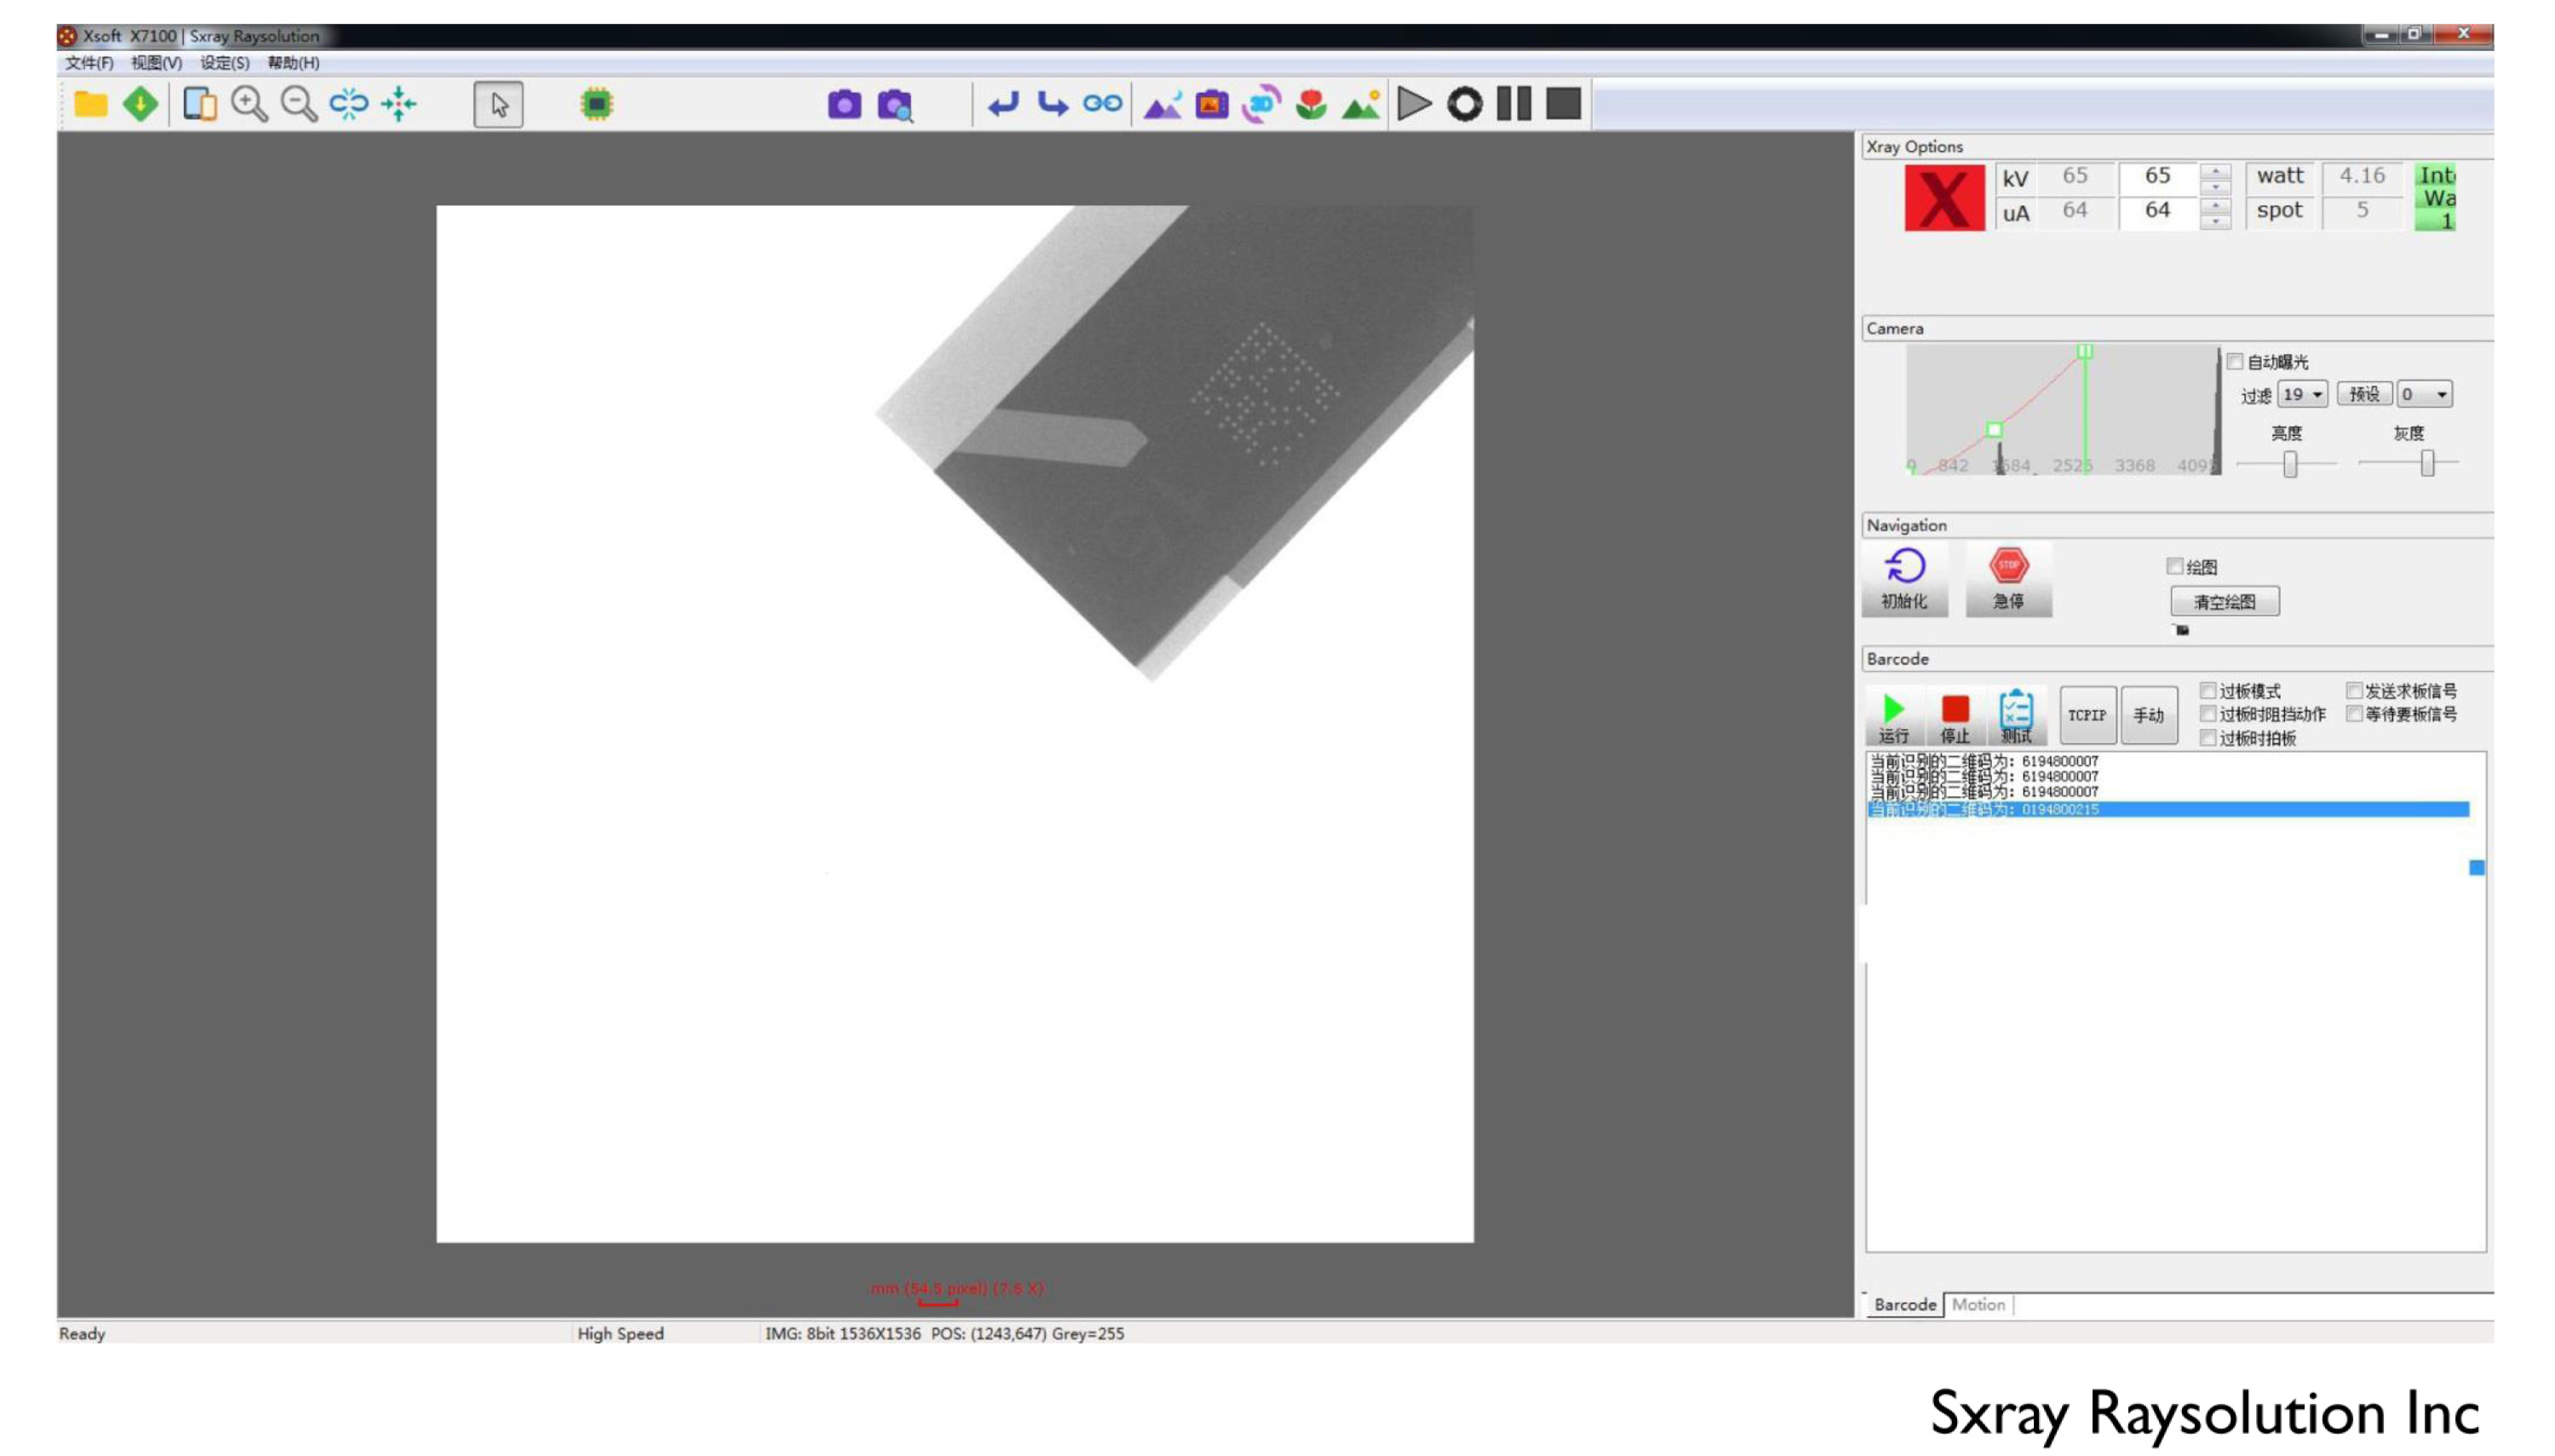Toggle the 绘图 drawing checkbox
The height and width of the screenshot is (1456, 2555).
tap(2174, 566)
